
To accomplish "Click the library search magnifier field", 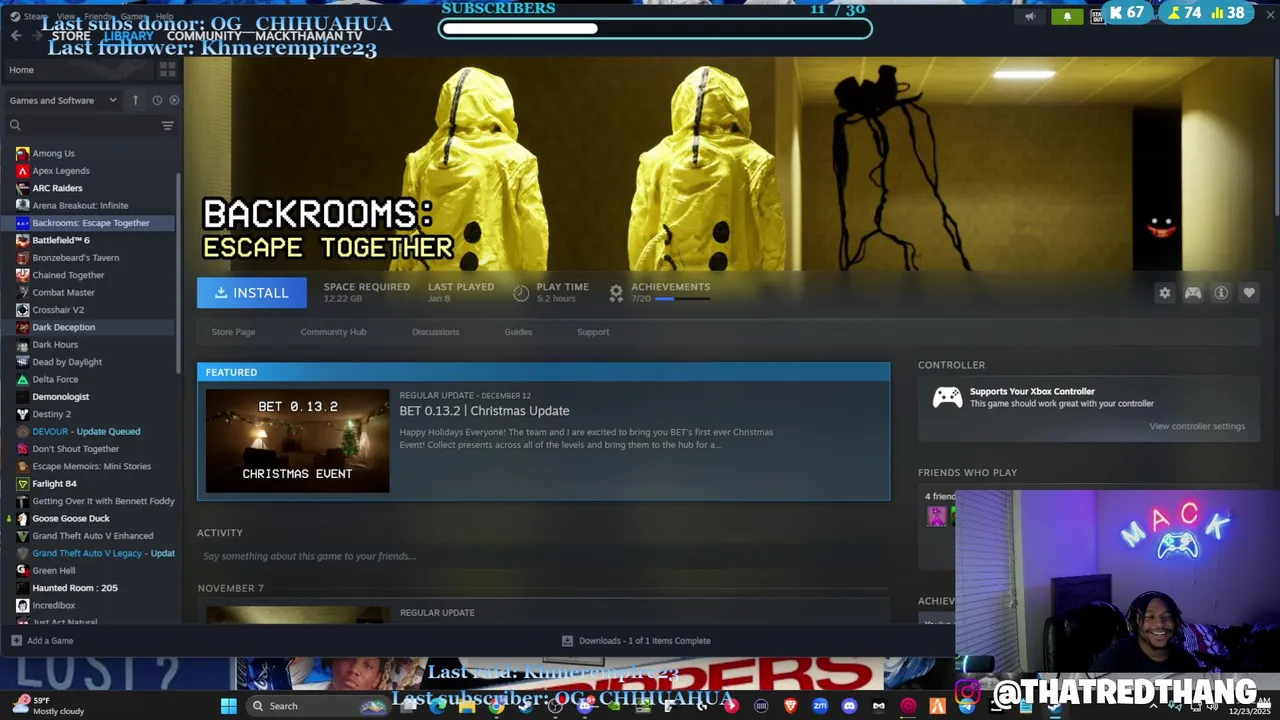I will (85, 125).
